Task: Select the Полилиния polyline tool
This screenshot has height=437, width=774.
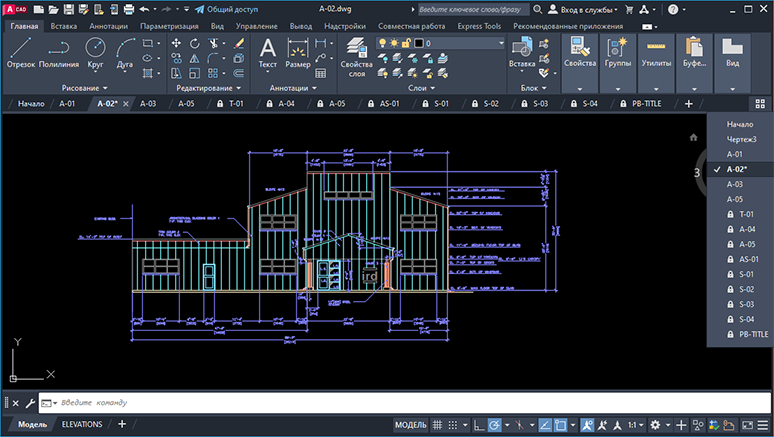Action: click(x=59, y=53)
